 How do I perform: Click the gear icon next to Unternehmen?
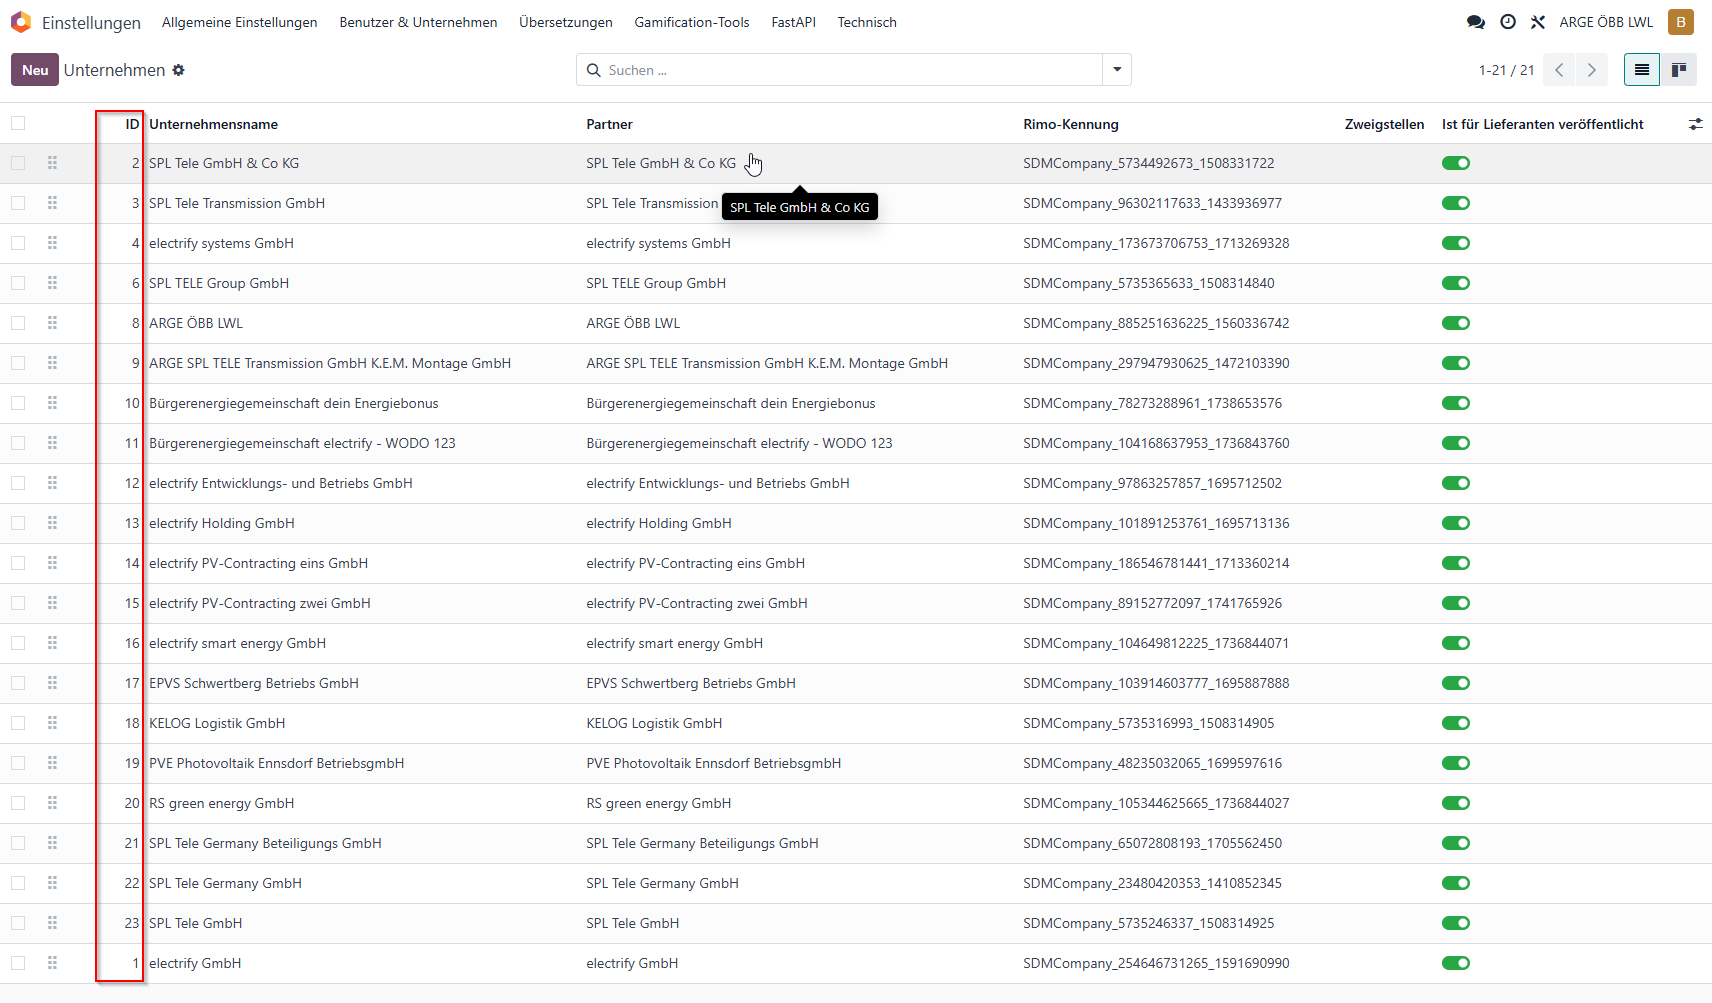click(178, 70)
